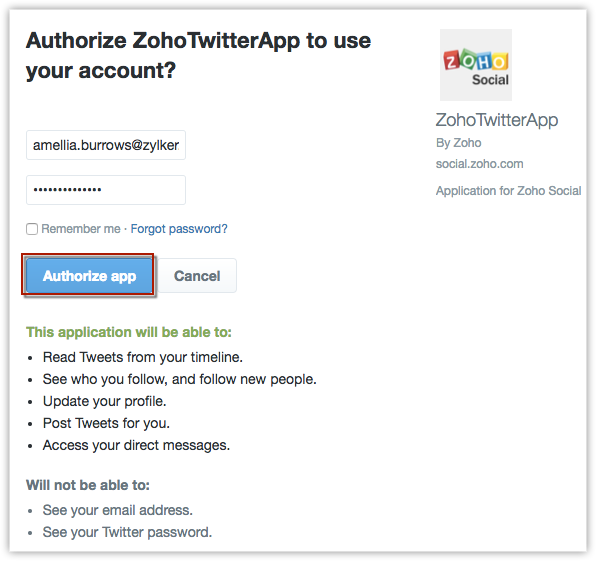Select the Read Tweets from your timeline item
This screenshot has width=596, height=561.
click(143, 357)
